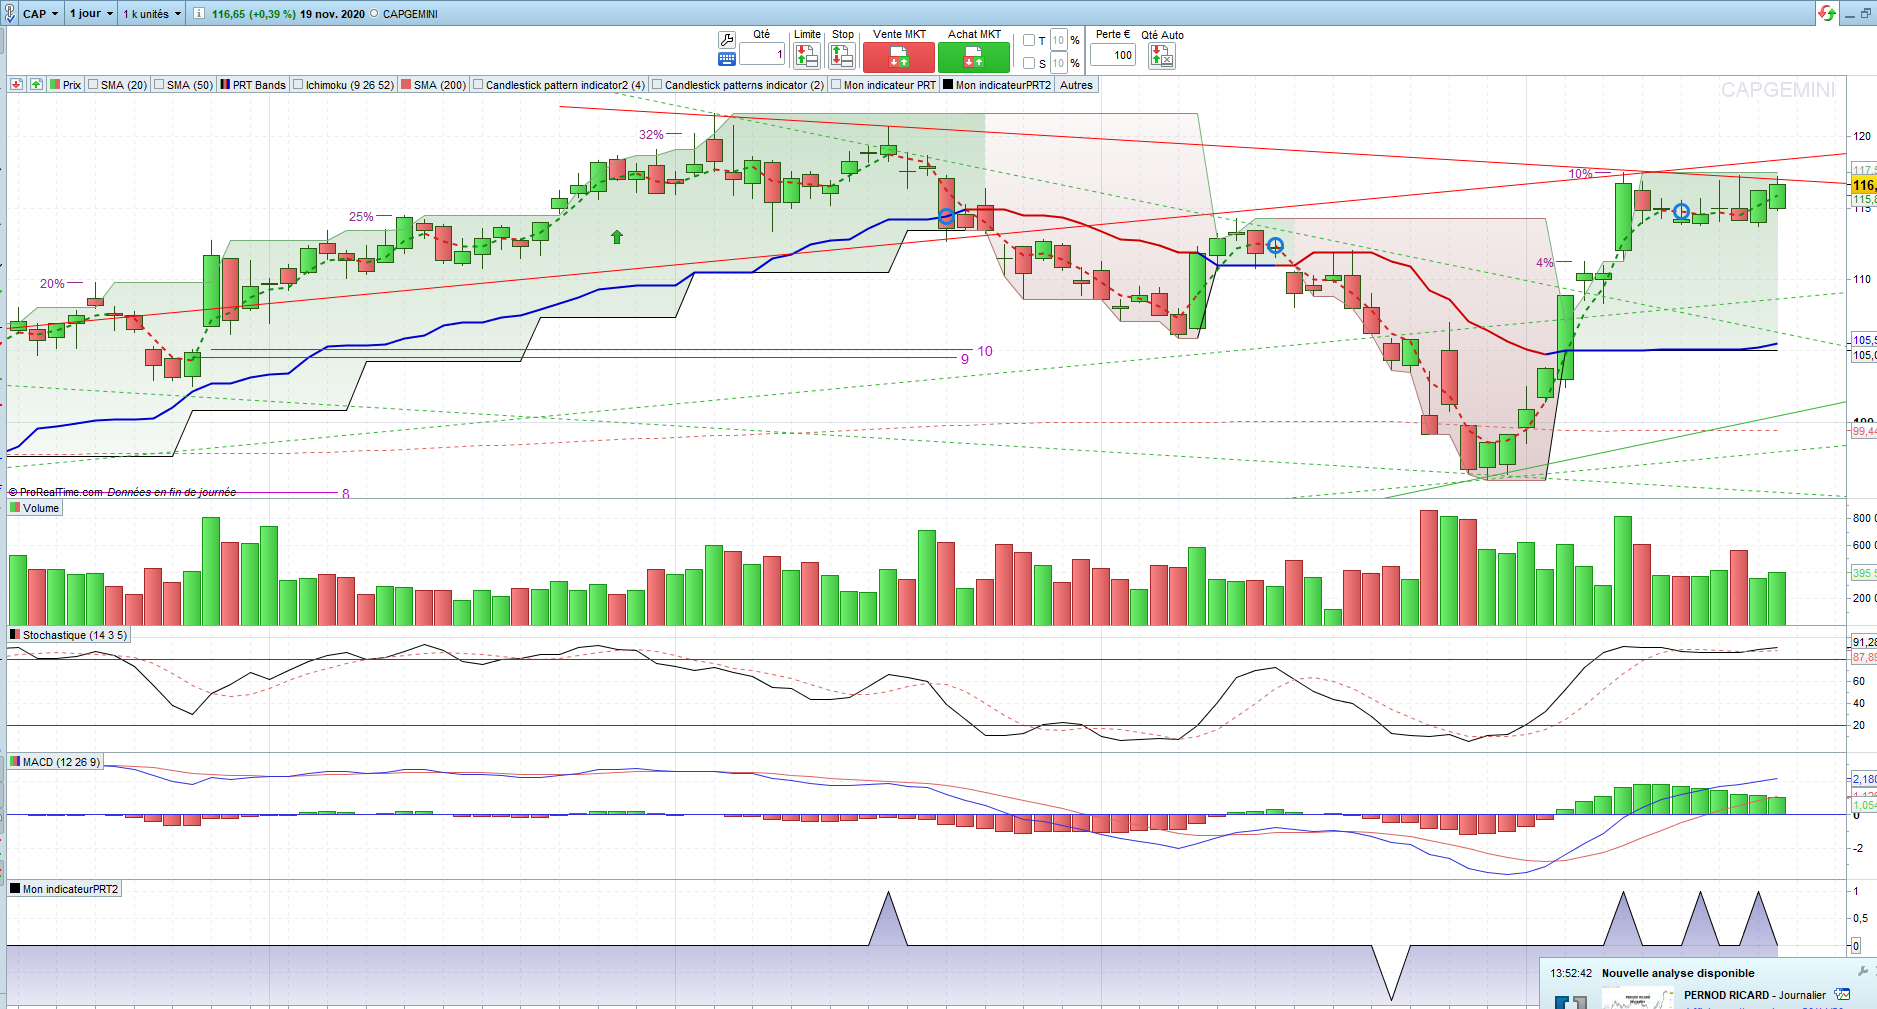1877x1009 pixels.
Task: Click the Nouvelle analyse disponible text
Action: (x=1678, y=973)
